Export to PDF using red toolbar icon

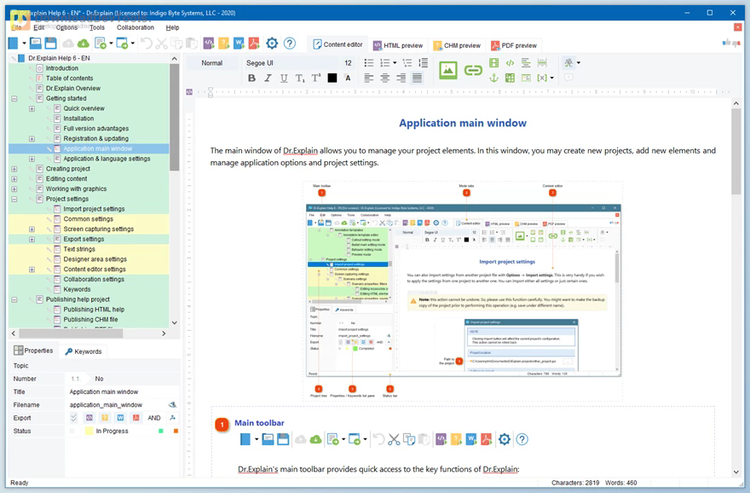(254, 44)
